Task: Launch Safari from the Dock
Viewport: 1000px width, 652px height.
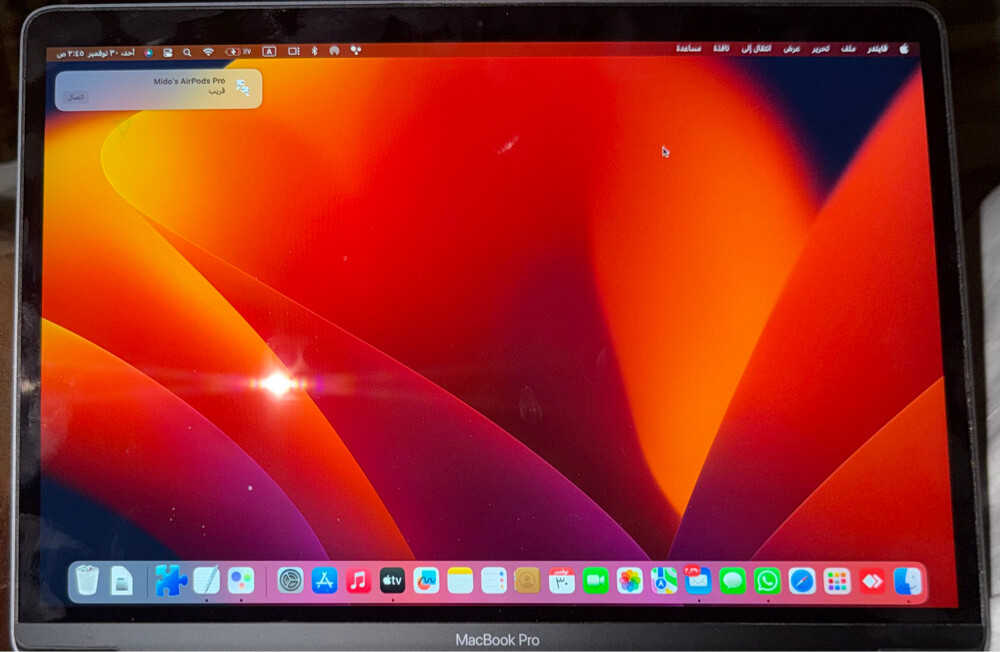Action: tap(802, 581)
